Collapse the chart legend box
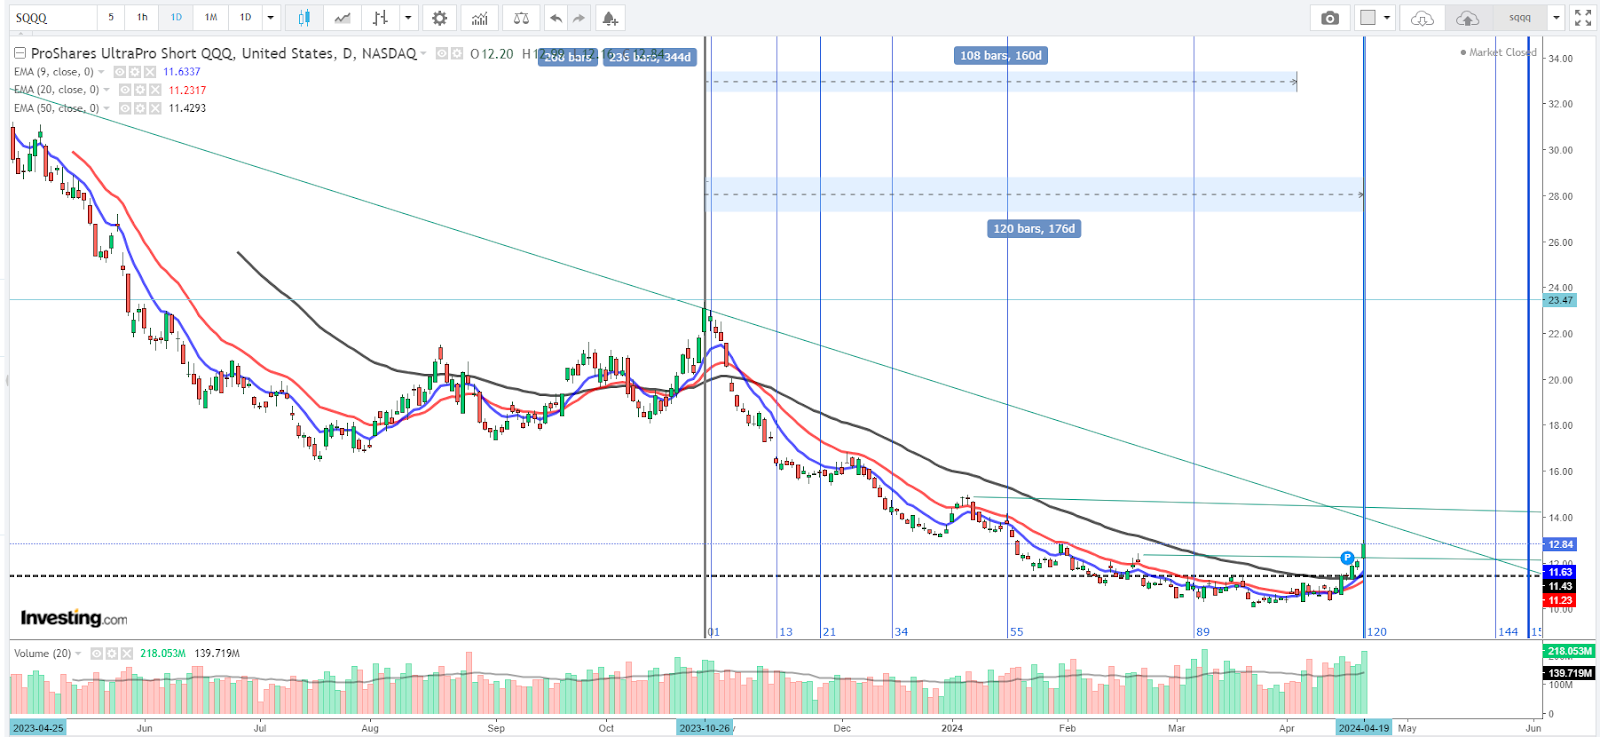Screen dimensions: 1600x737 coord(20,54)
